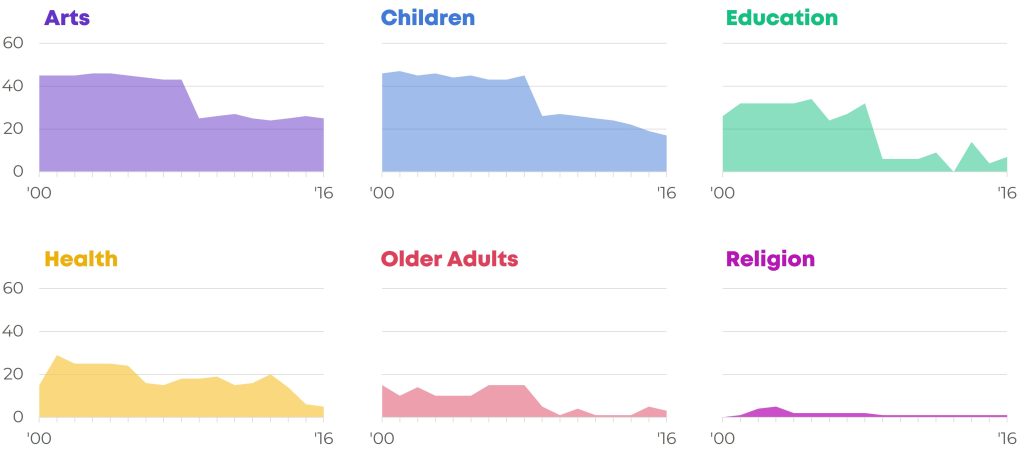
Task: Click the '16 label under Children chart
Action: pyautogui.click(x=665, y=193)
